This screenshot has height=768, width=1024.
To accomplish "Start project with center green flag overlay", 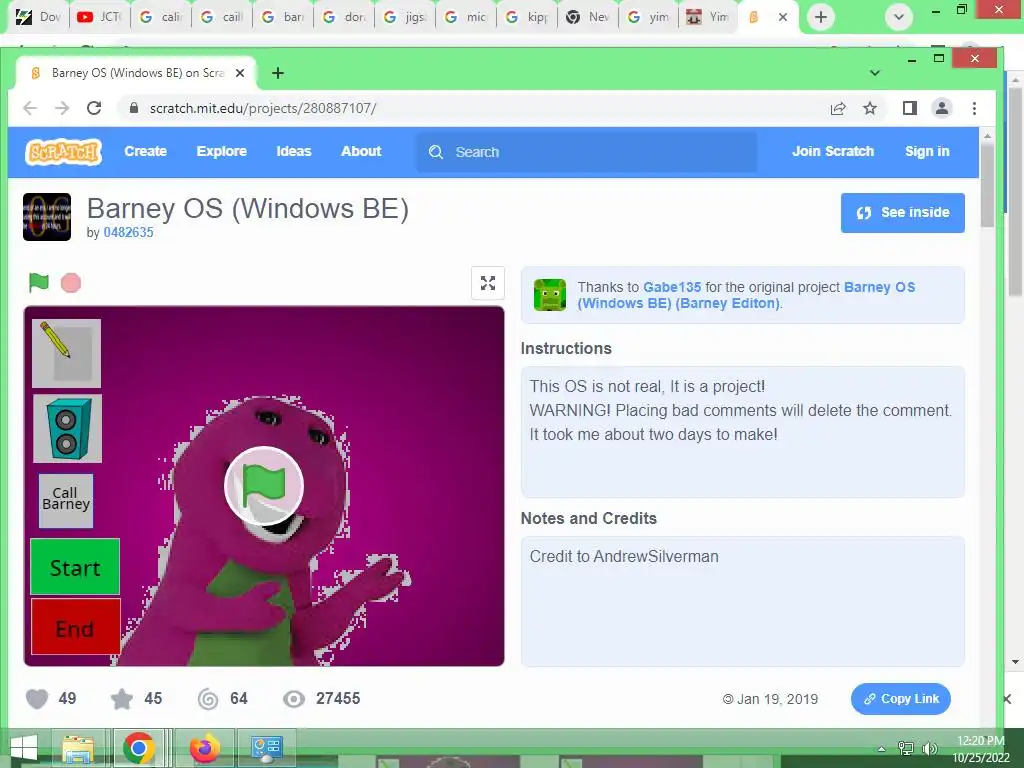I will tap(264, 486).
